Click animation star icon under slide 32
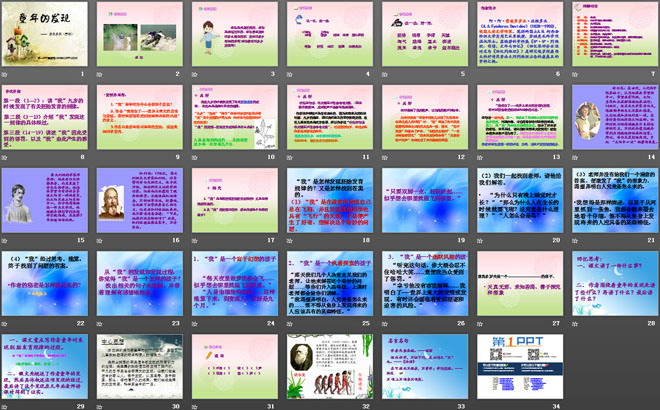The height and width of the screenshot is (410, 660). point(290,407)
